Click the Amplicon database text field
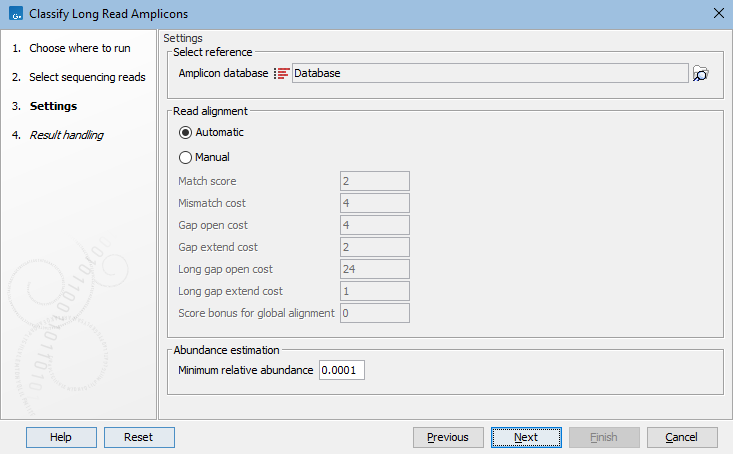The height and width of the screenshot is (454, 733). click(489, 74)
